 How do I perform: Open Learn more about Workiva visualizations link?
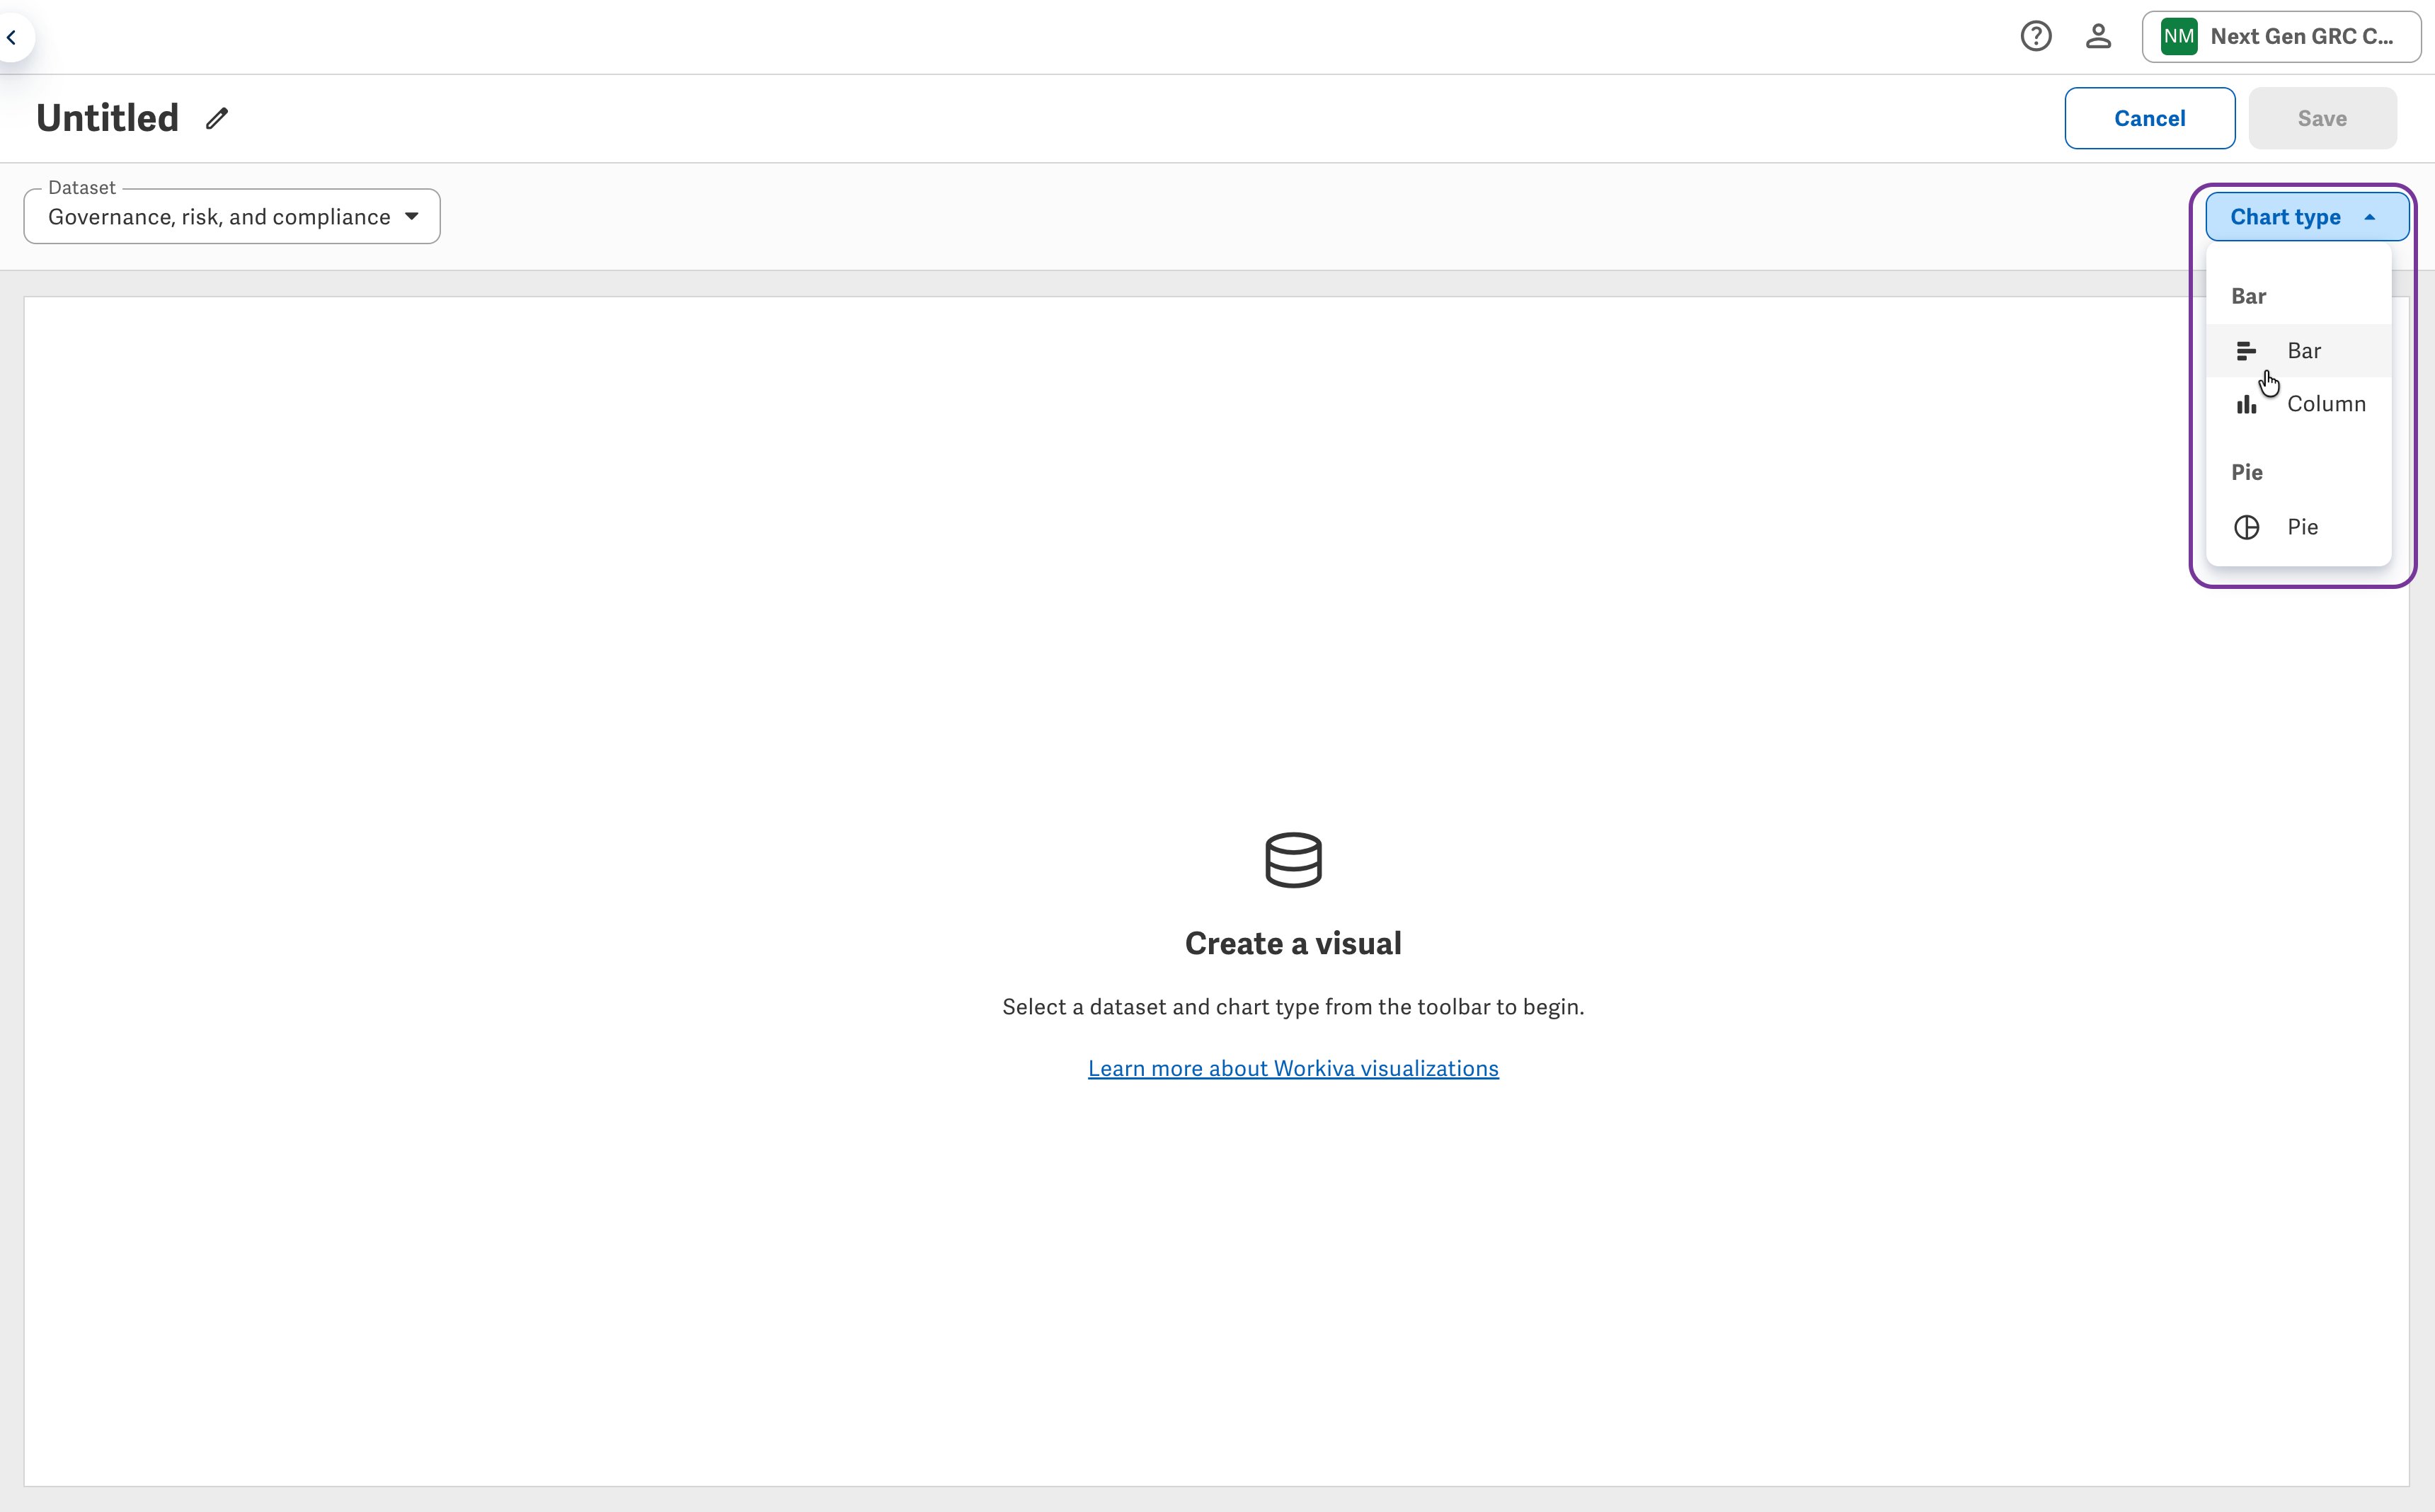click(x=1293, y=1068)
